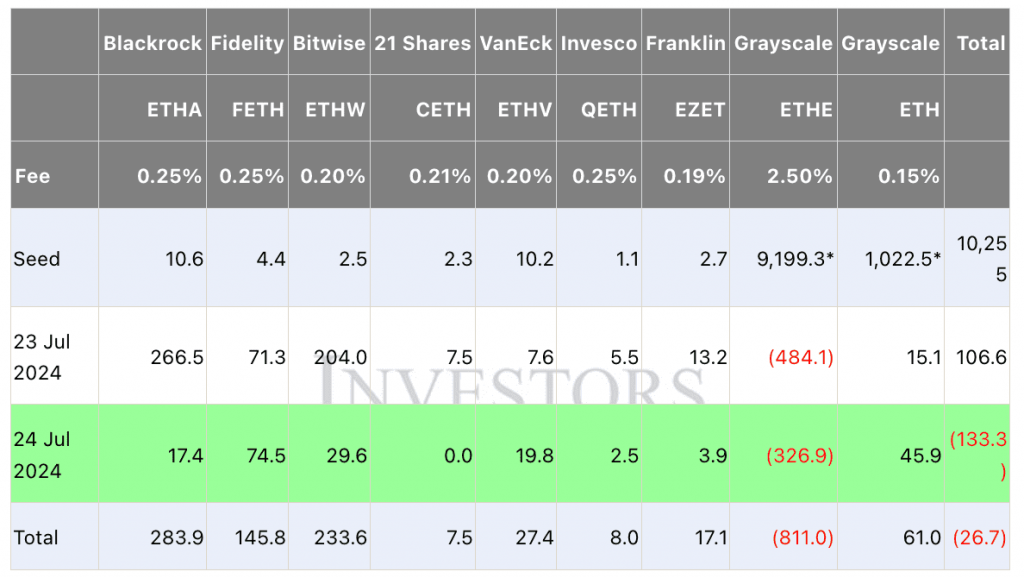Select the 2.50% fee cell

[x=799, y=176]
